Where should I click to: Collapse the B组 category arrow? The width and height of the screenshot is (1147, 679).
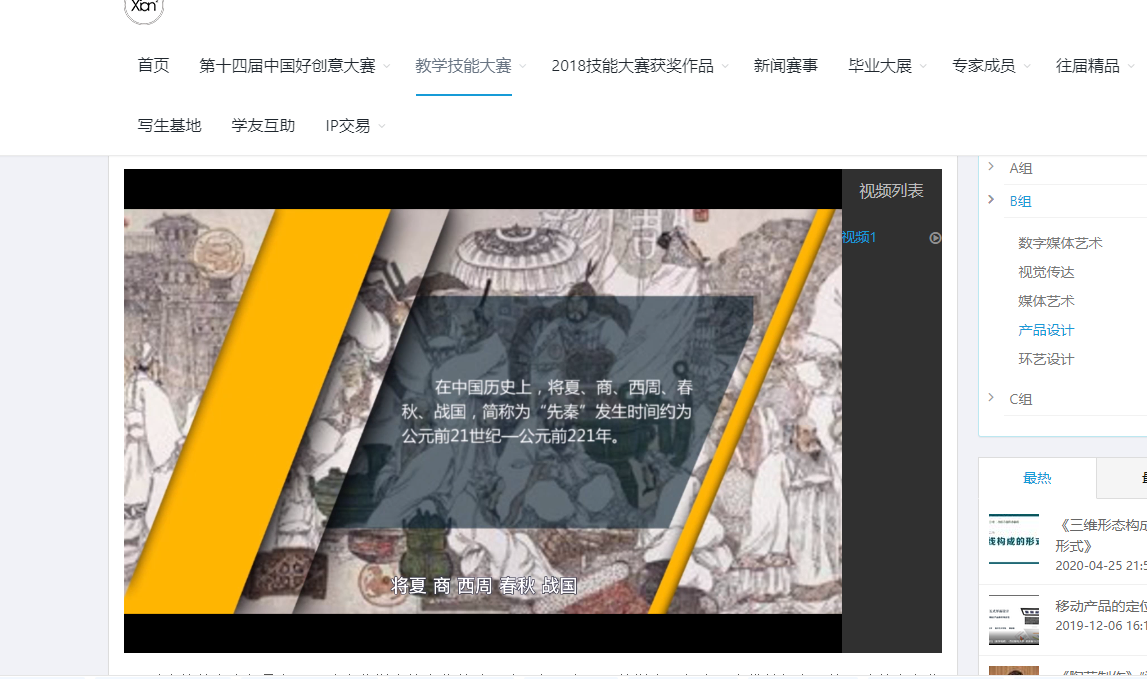pyautogui.click(x=991, y=200)
